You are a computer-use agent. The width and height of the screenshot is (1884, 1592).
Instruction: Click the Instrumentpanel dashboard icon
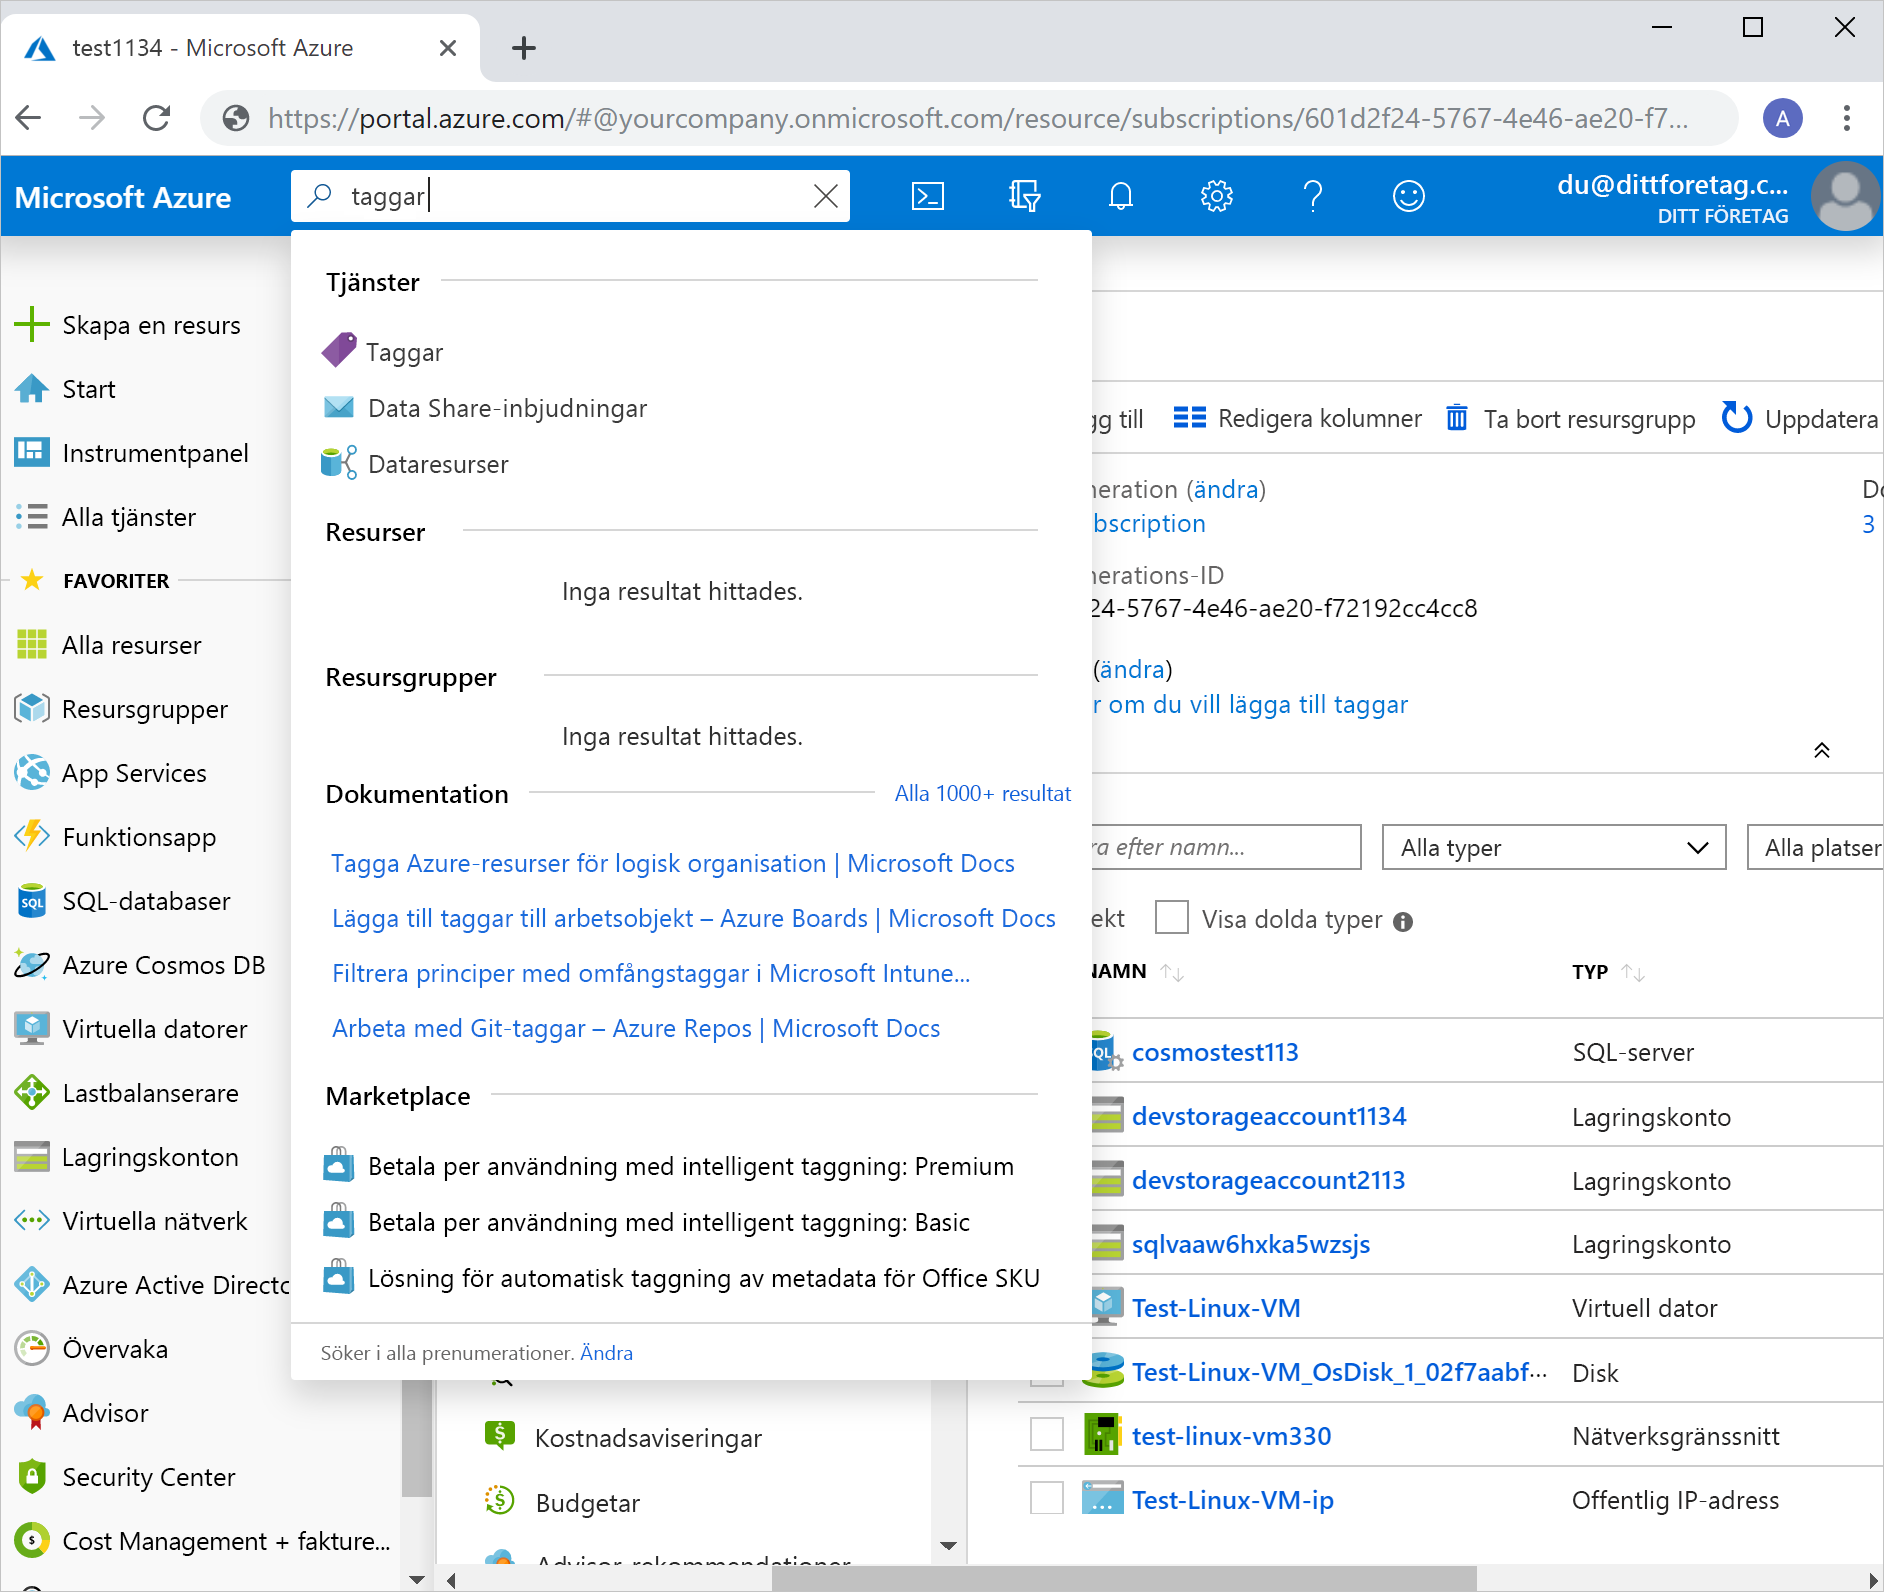click(x=31, y=452)
